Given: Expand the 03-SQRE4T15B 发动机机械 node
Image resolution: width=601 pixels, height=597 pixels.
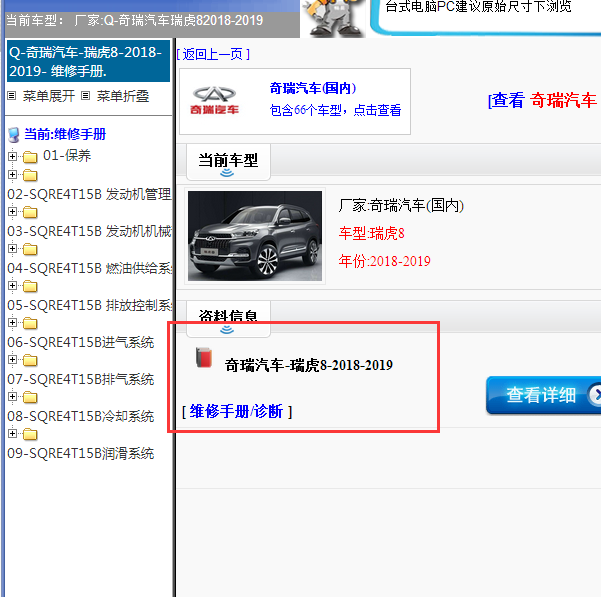Looking at the screenshot, I should (12, 212).
